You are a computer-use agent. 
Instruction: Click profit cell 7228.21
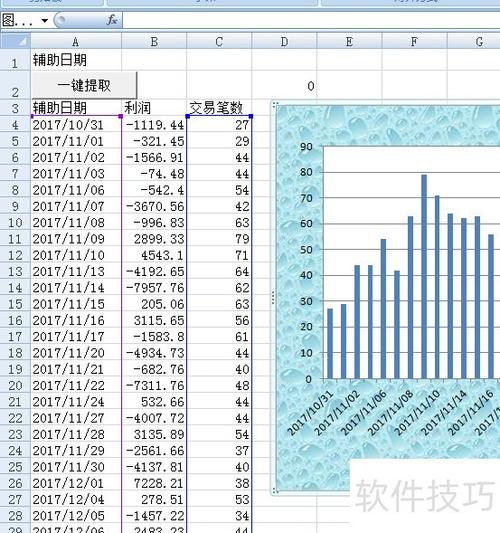point(154,483)
